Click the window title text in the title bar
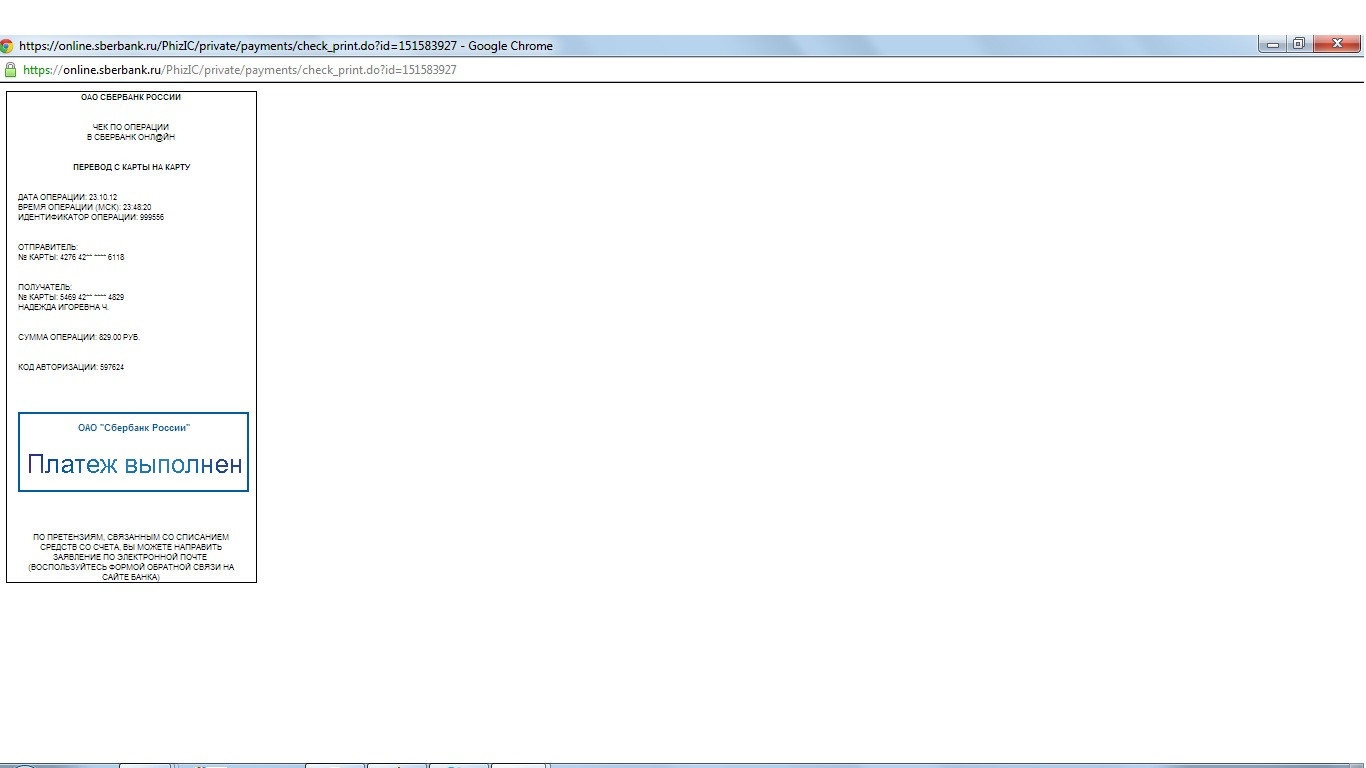The height and width of the screenshot is (768, 1366). [x=286, y=45]
